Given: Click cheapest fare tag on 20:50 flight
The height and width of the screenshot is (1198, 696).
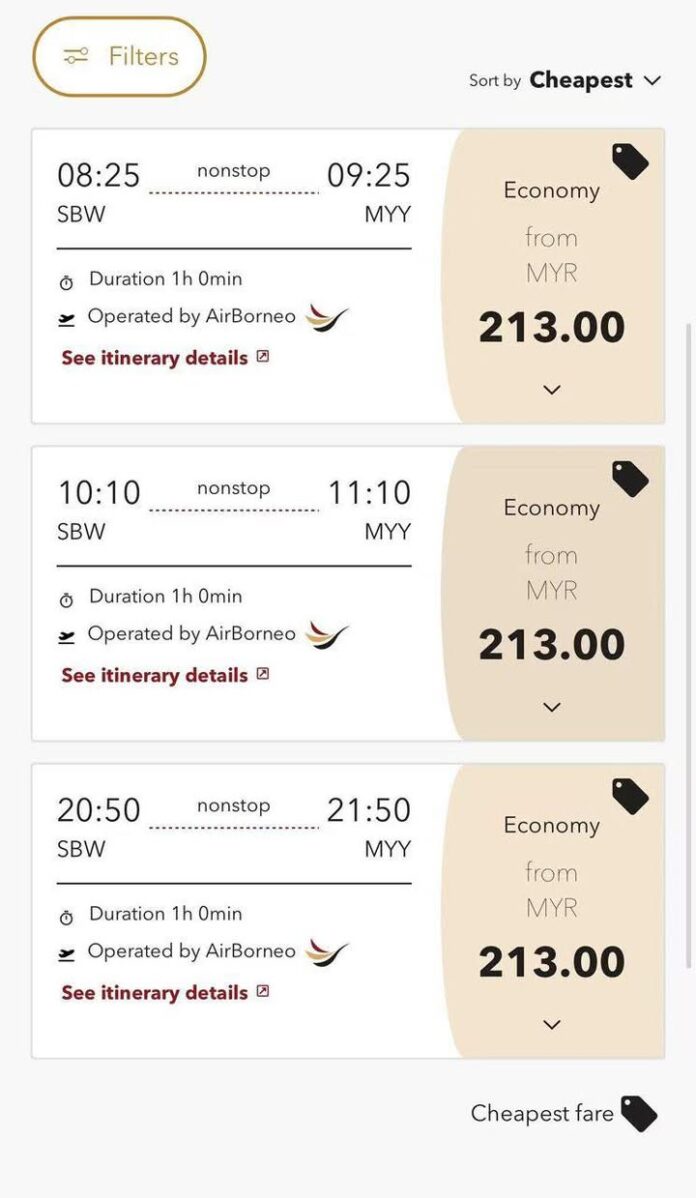Looking at the screenshot, I should click(x=630, y=796).
